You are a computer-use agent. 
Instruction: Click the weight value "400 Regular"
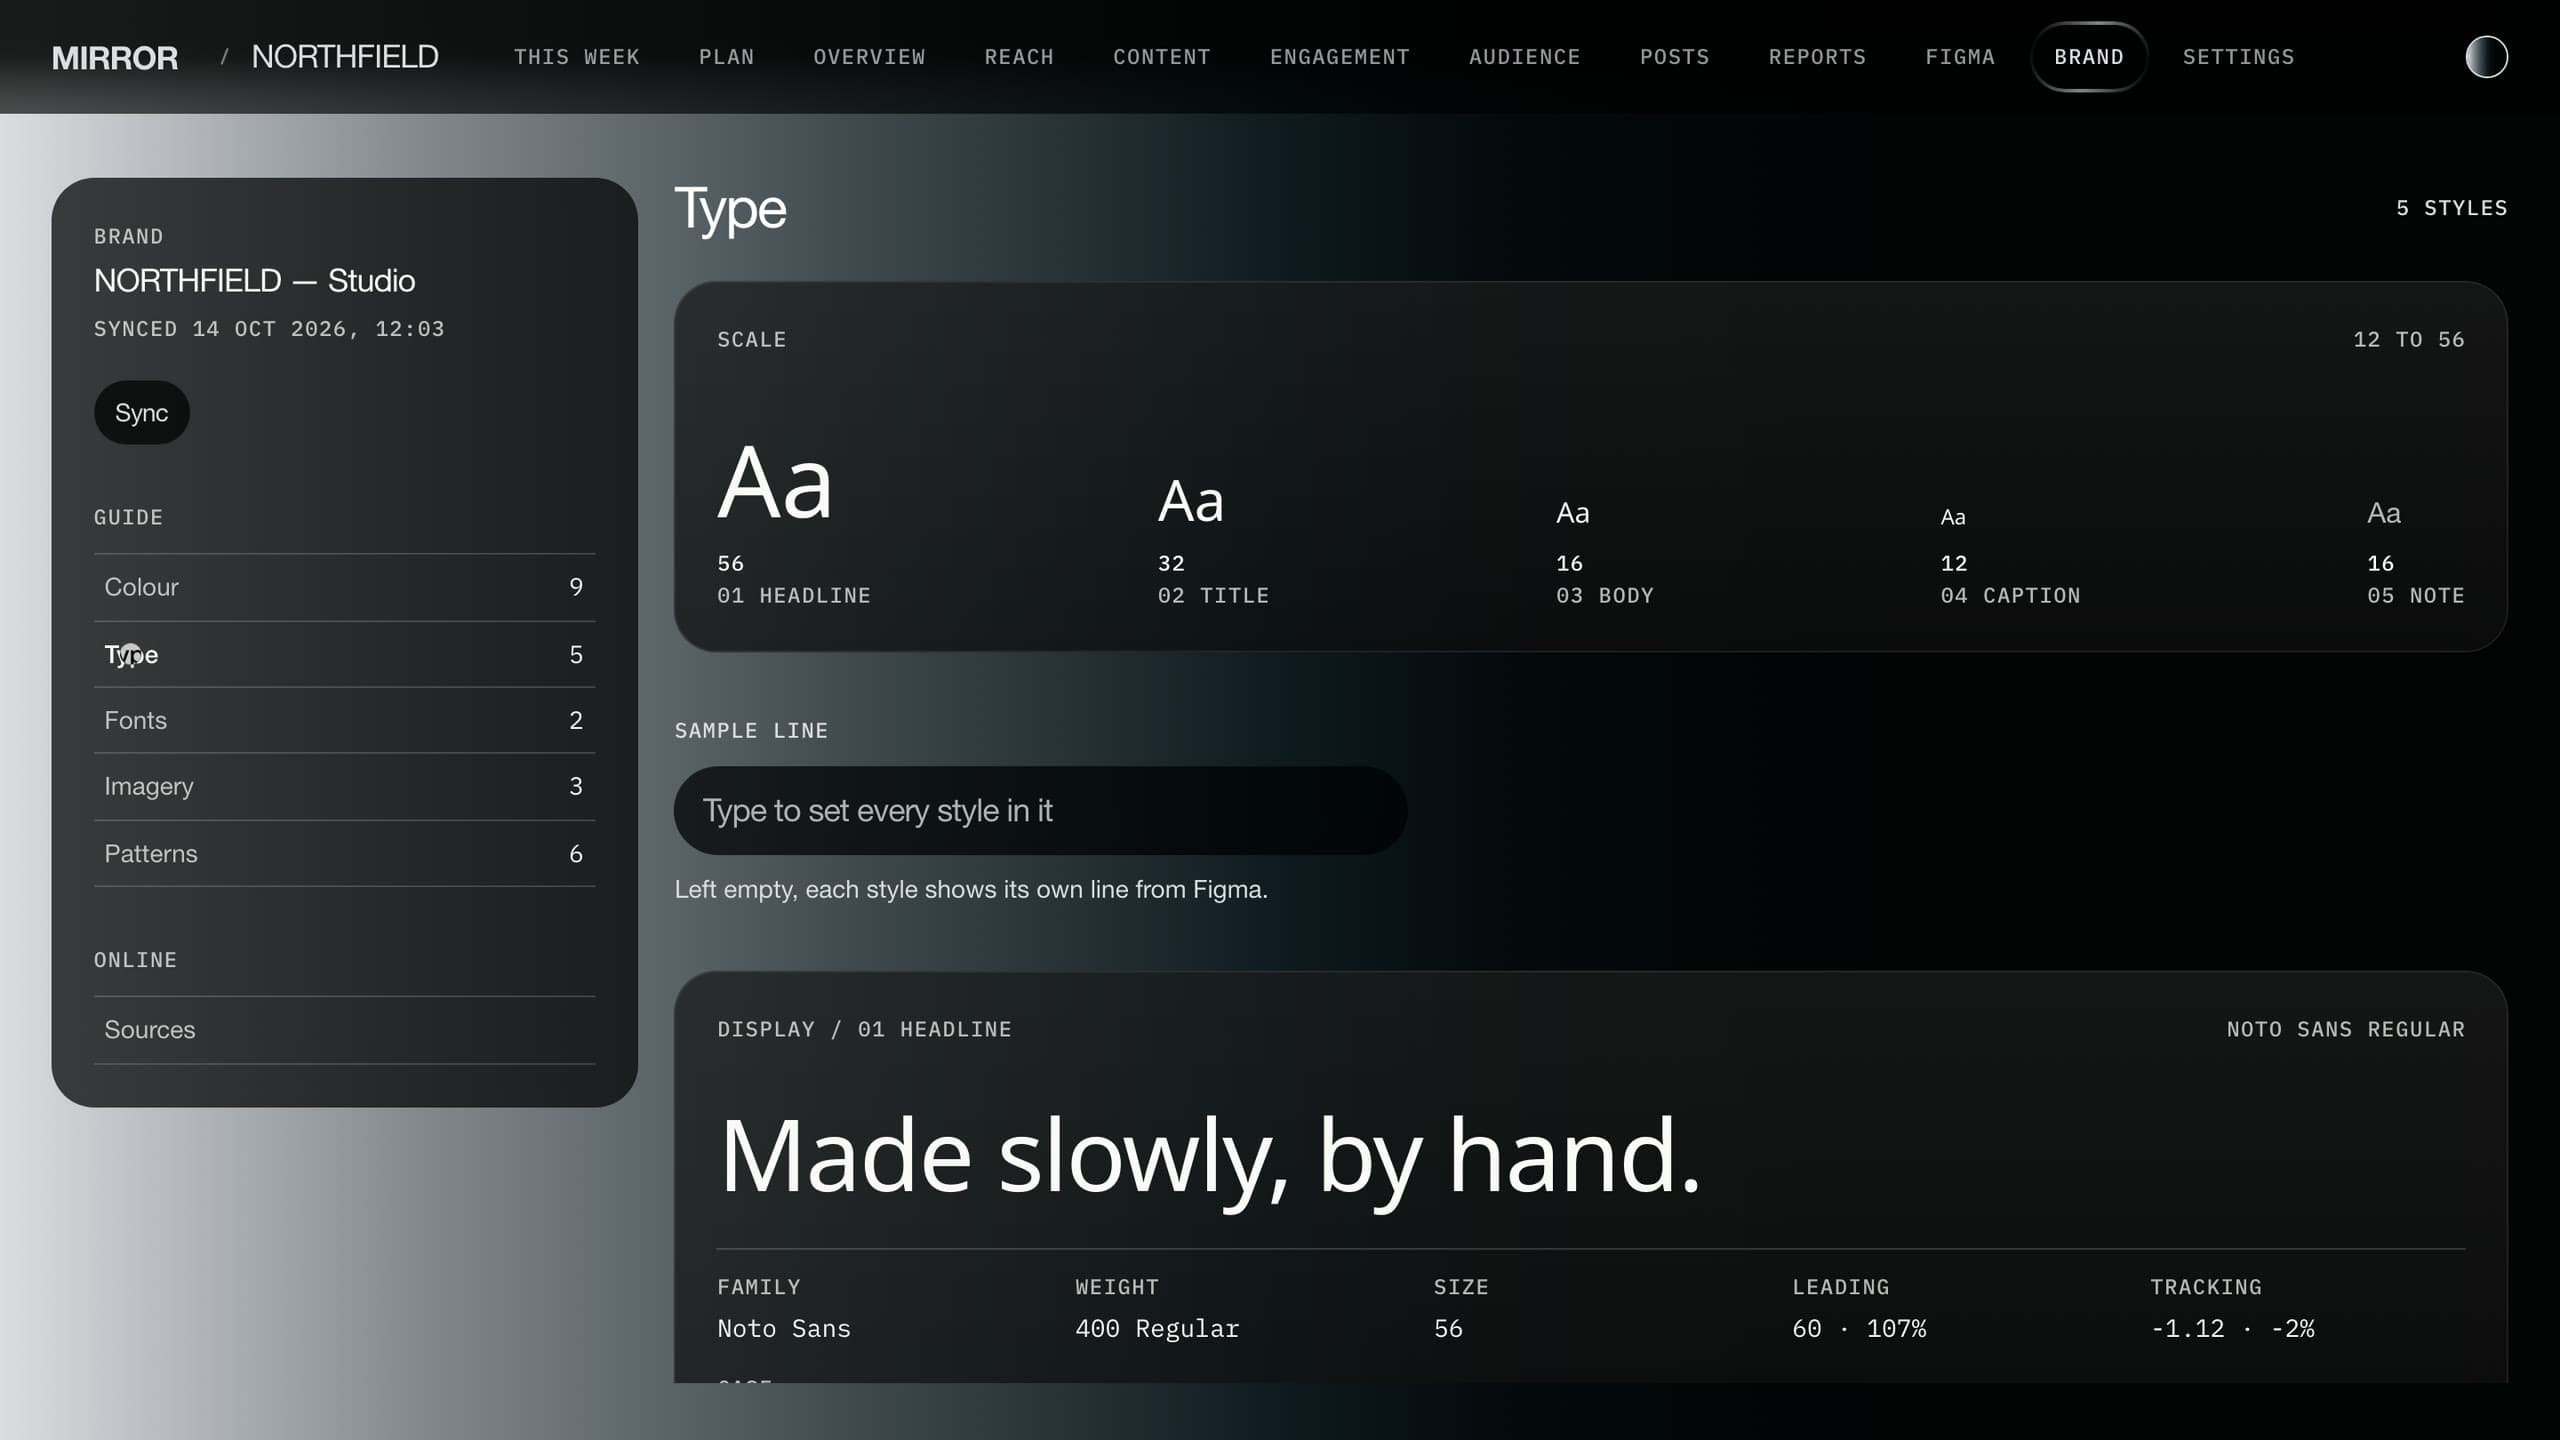click(x=1157, y=1328)
